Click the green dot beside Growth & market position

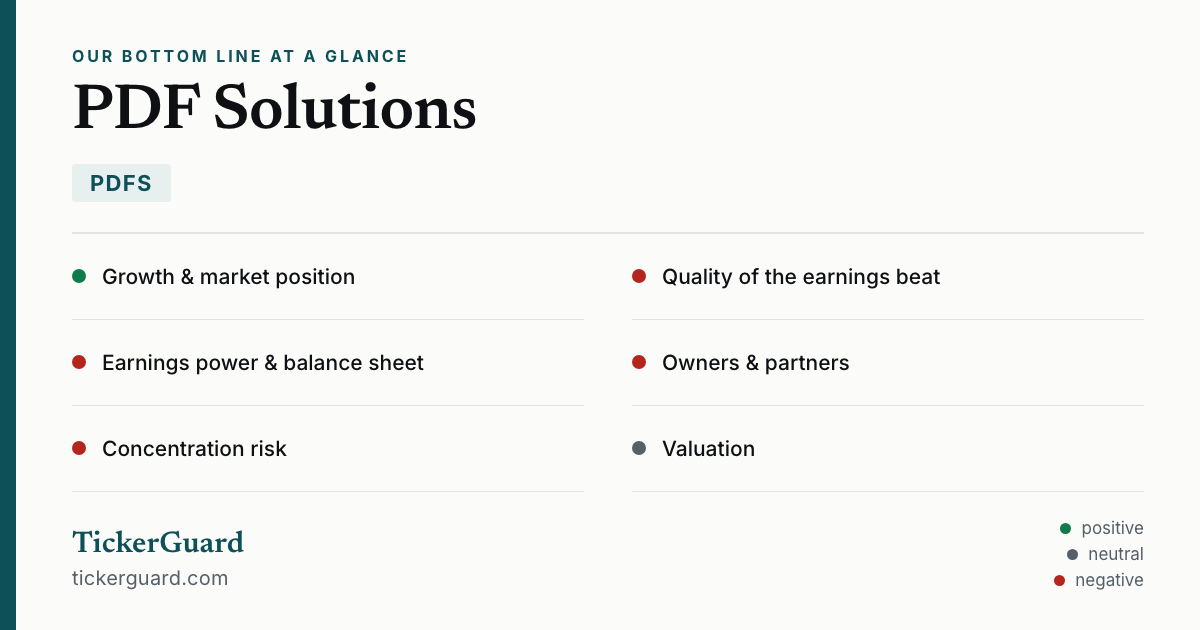[79, 276]
